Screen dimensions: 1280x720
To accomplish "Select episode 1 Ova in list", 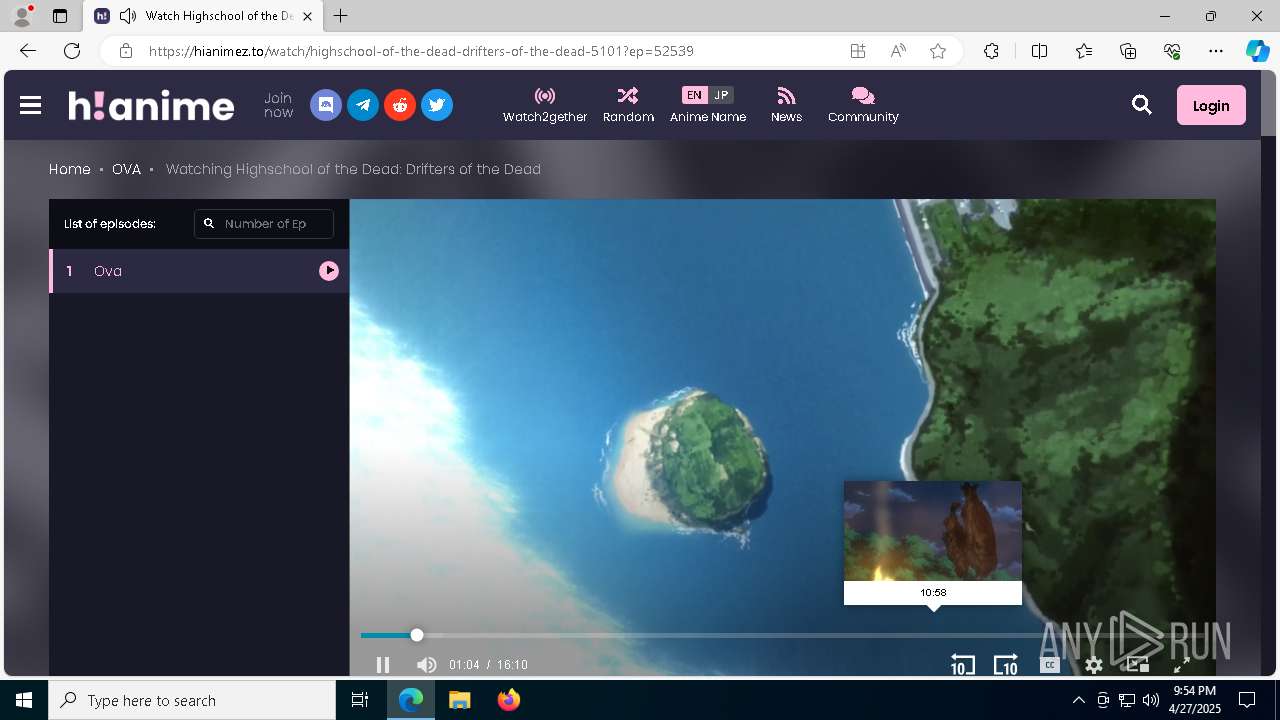I will (199, 271).
